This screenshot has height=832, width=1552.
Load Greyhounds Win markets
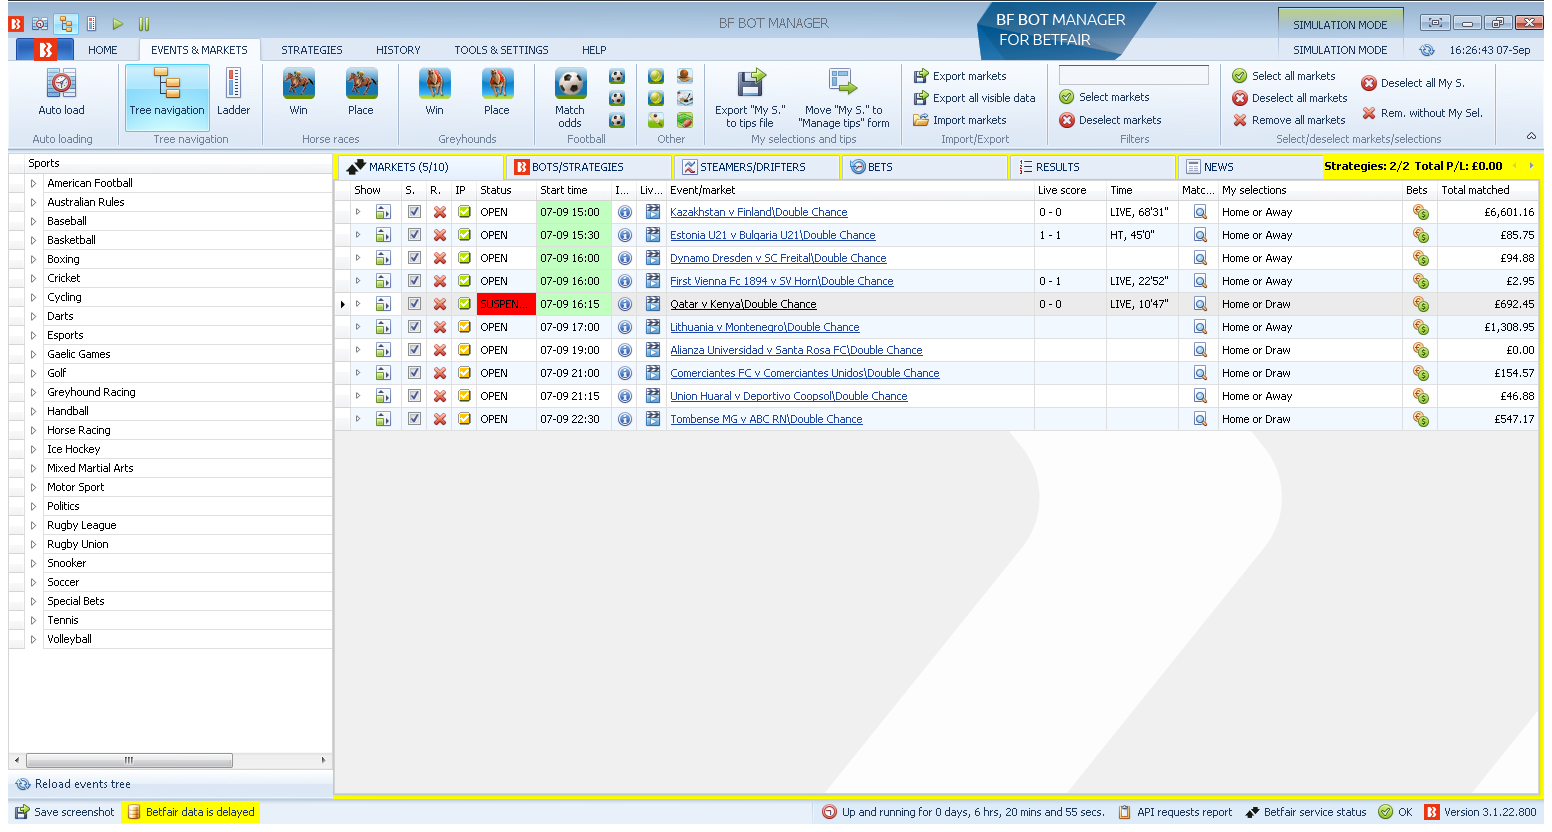coord(434,92)
